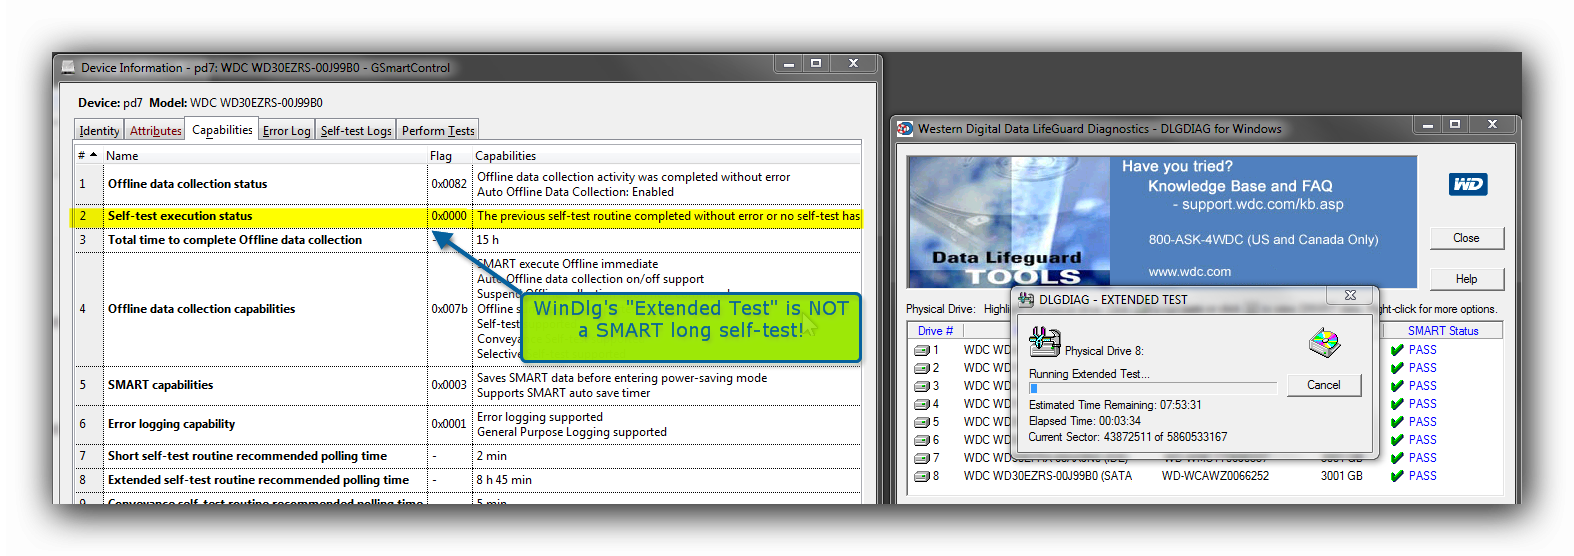The image size is (1574, 556).
Task: Click drive 7 PASS checkmark icon
Action: click(1397, 458)
